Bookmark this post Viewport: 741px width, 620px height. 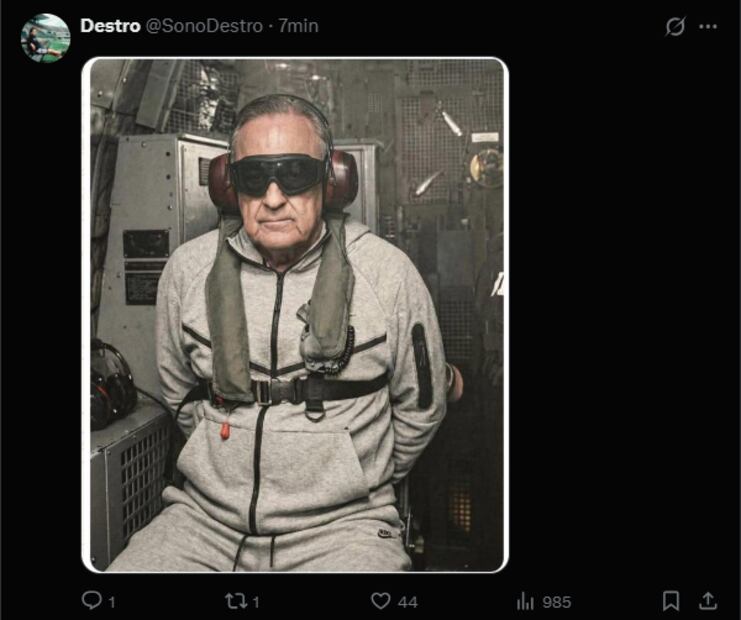pyautogui.click(x=671, y=600)
